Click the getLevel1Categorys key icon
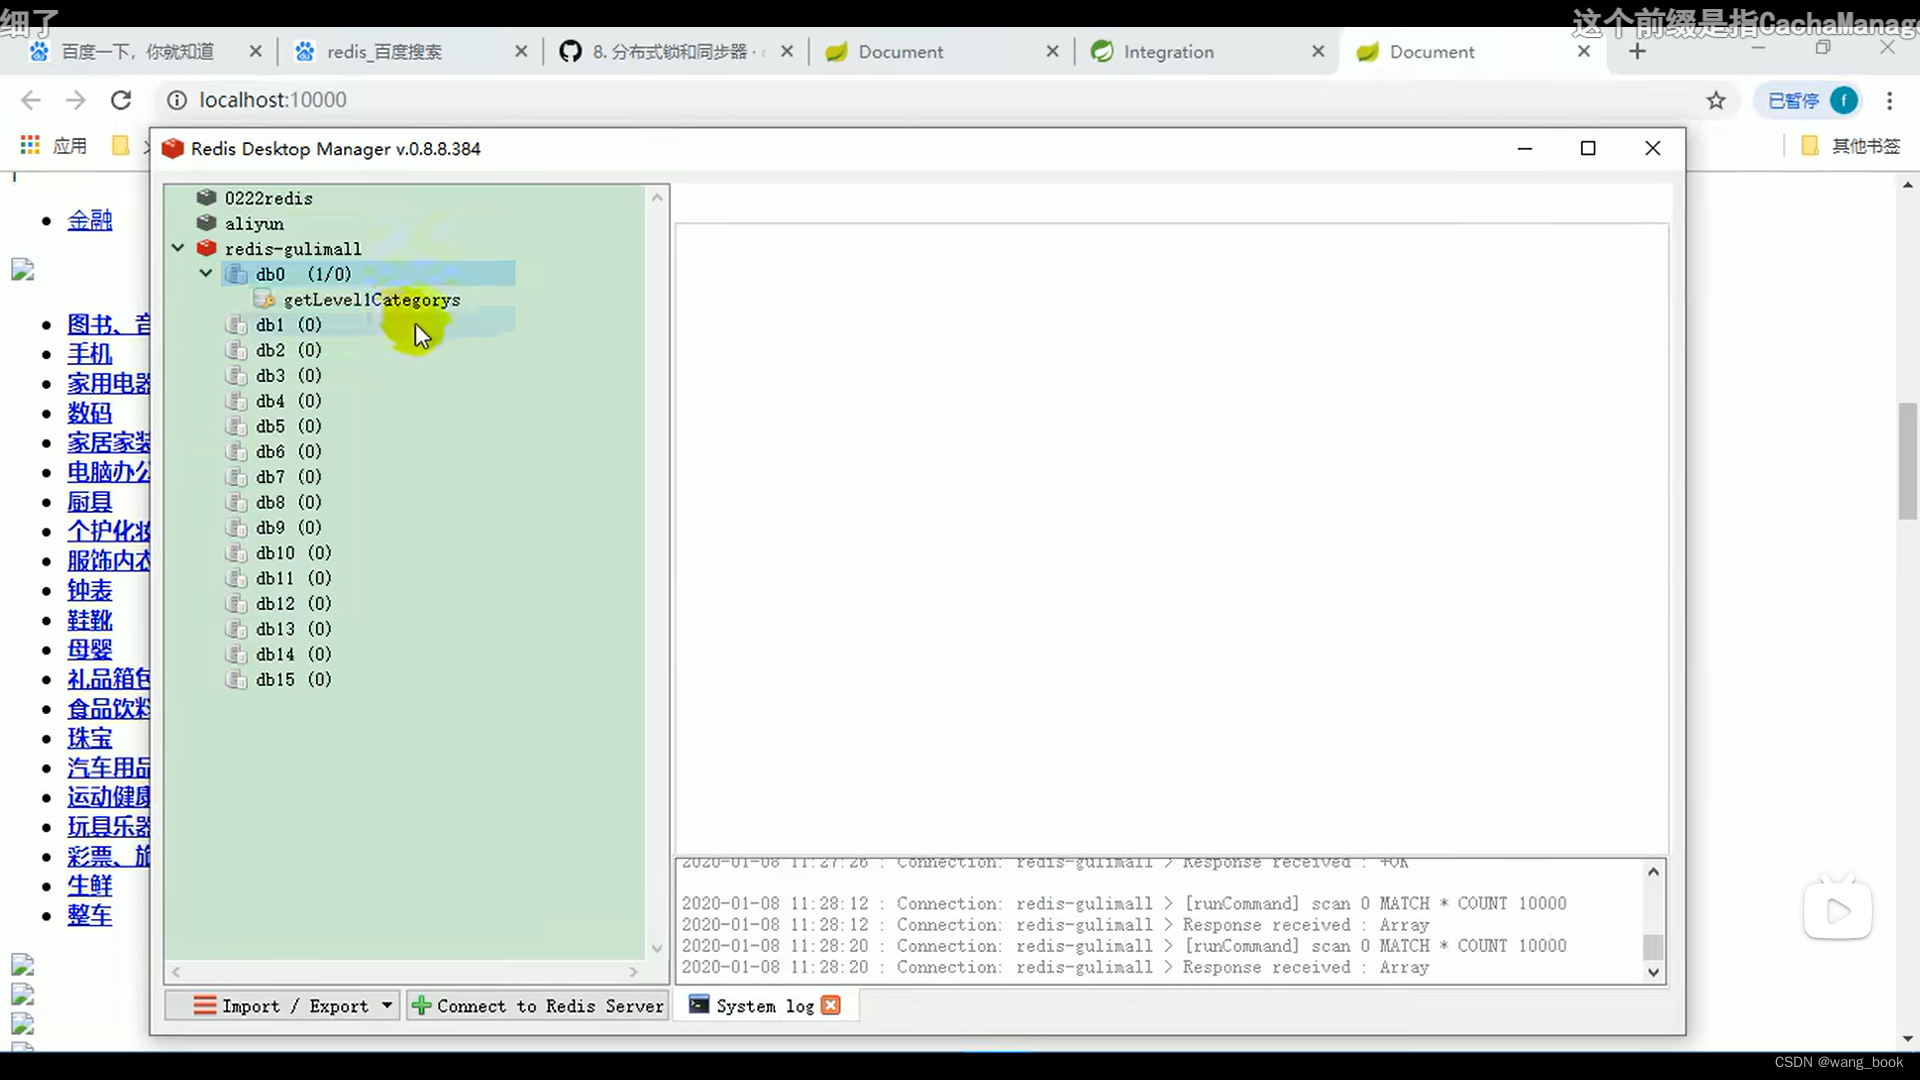Viewport: 1920px width, 1080px height. pyautogui.click(x=265, y=299)
